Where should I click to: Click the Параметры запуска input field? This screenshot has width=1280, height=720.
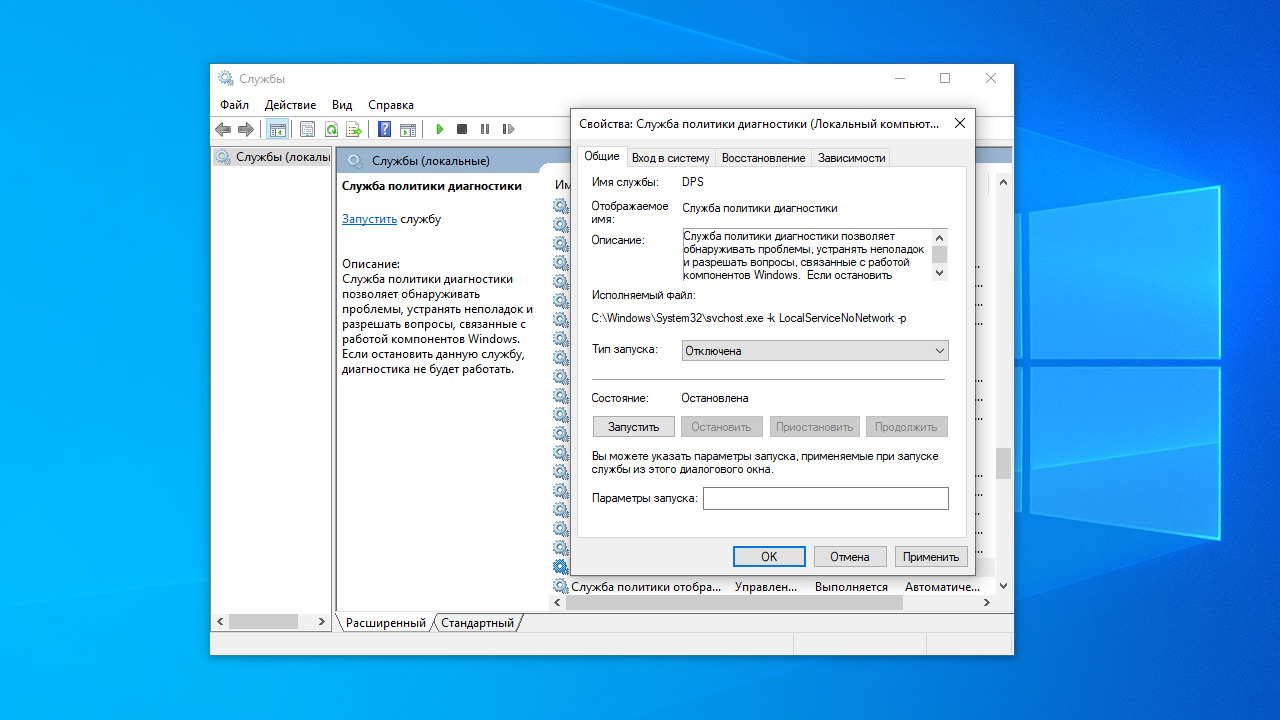[x=825, y=498]
